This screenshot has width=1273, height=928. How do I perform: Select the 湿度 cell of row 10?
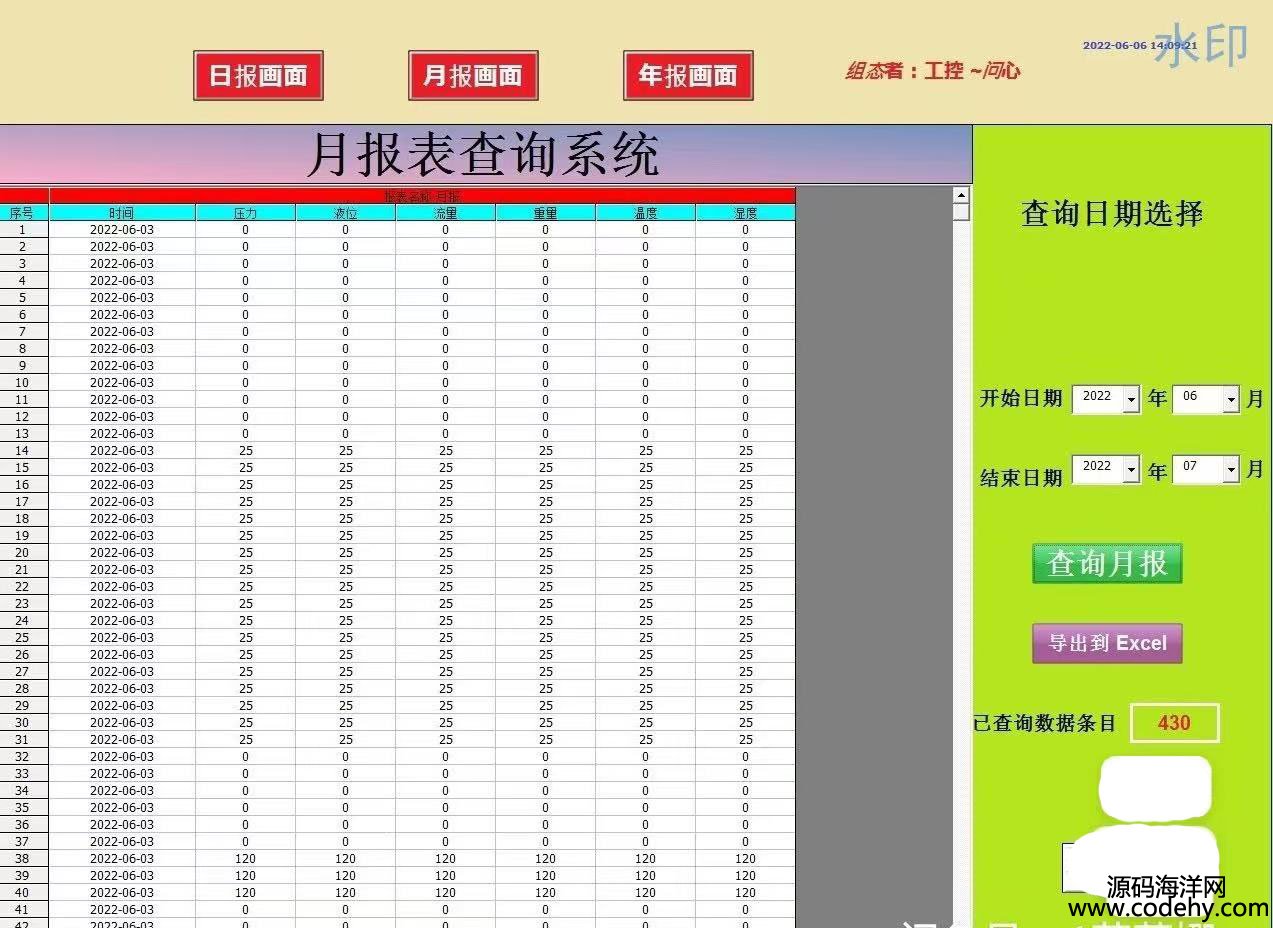coord(746,383)
